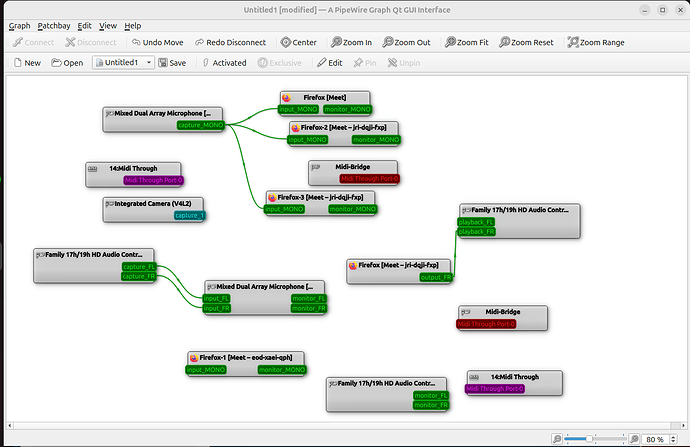Toggle patchbay Edit mode

coord(330,63)
